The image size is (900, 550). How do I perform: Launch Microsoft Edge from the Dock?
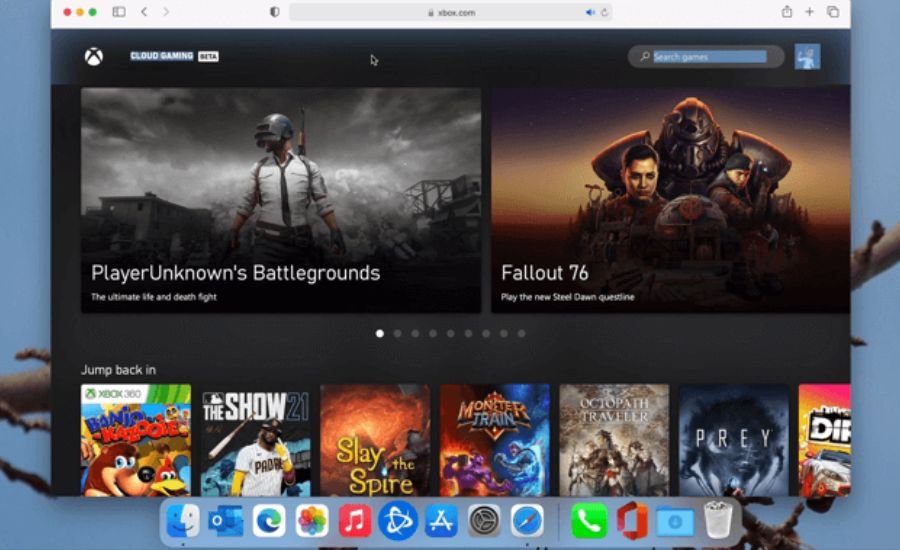(x=269, y=521)
